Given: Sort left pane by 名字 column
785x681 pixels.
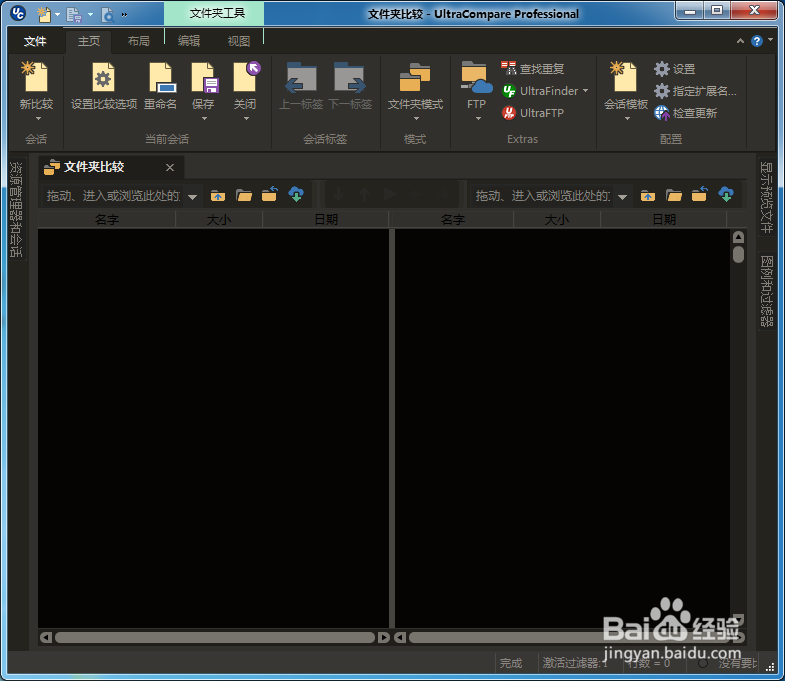Looking at the screenshot, I should click(x=107, y=219).
